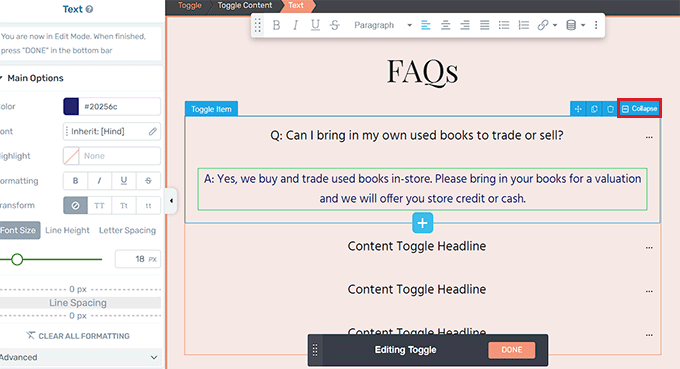Click the Collapse button
680x369 pixels.
click(x=639, y=108)
